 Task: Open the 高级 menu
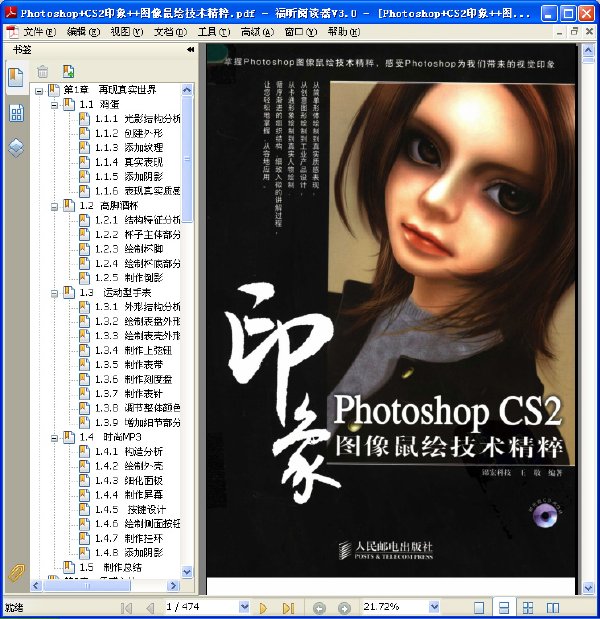click(257, 32)
